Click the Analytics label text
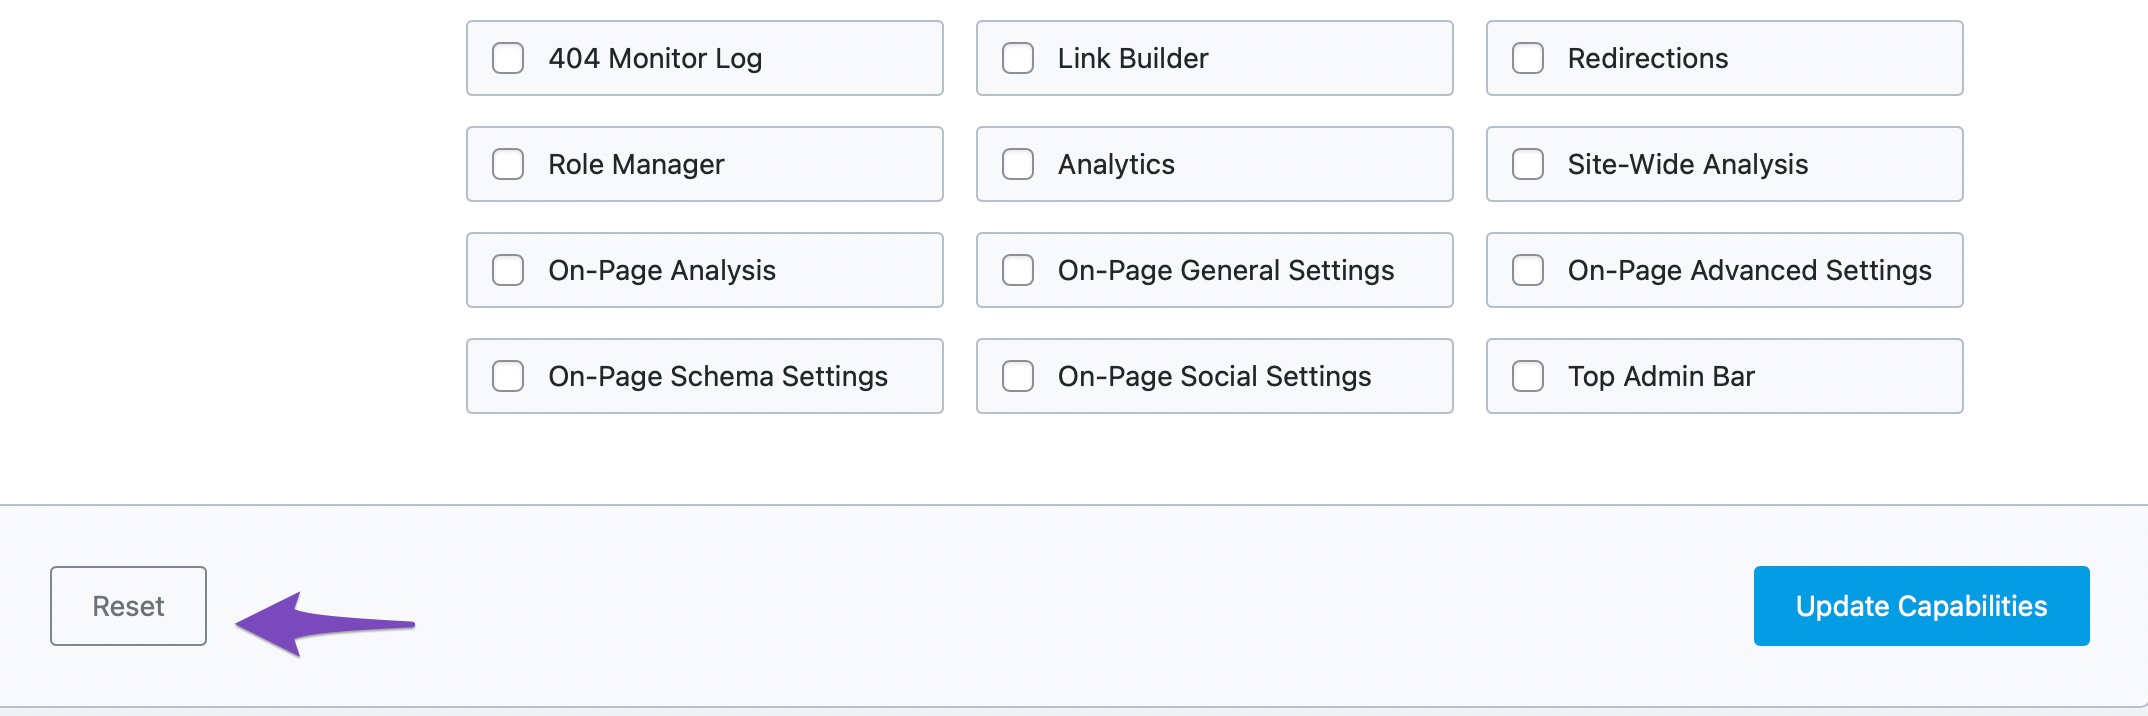Screen dimensions: 2148x716 pos(1116,164)
